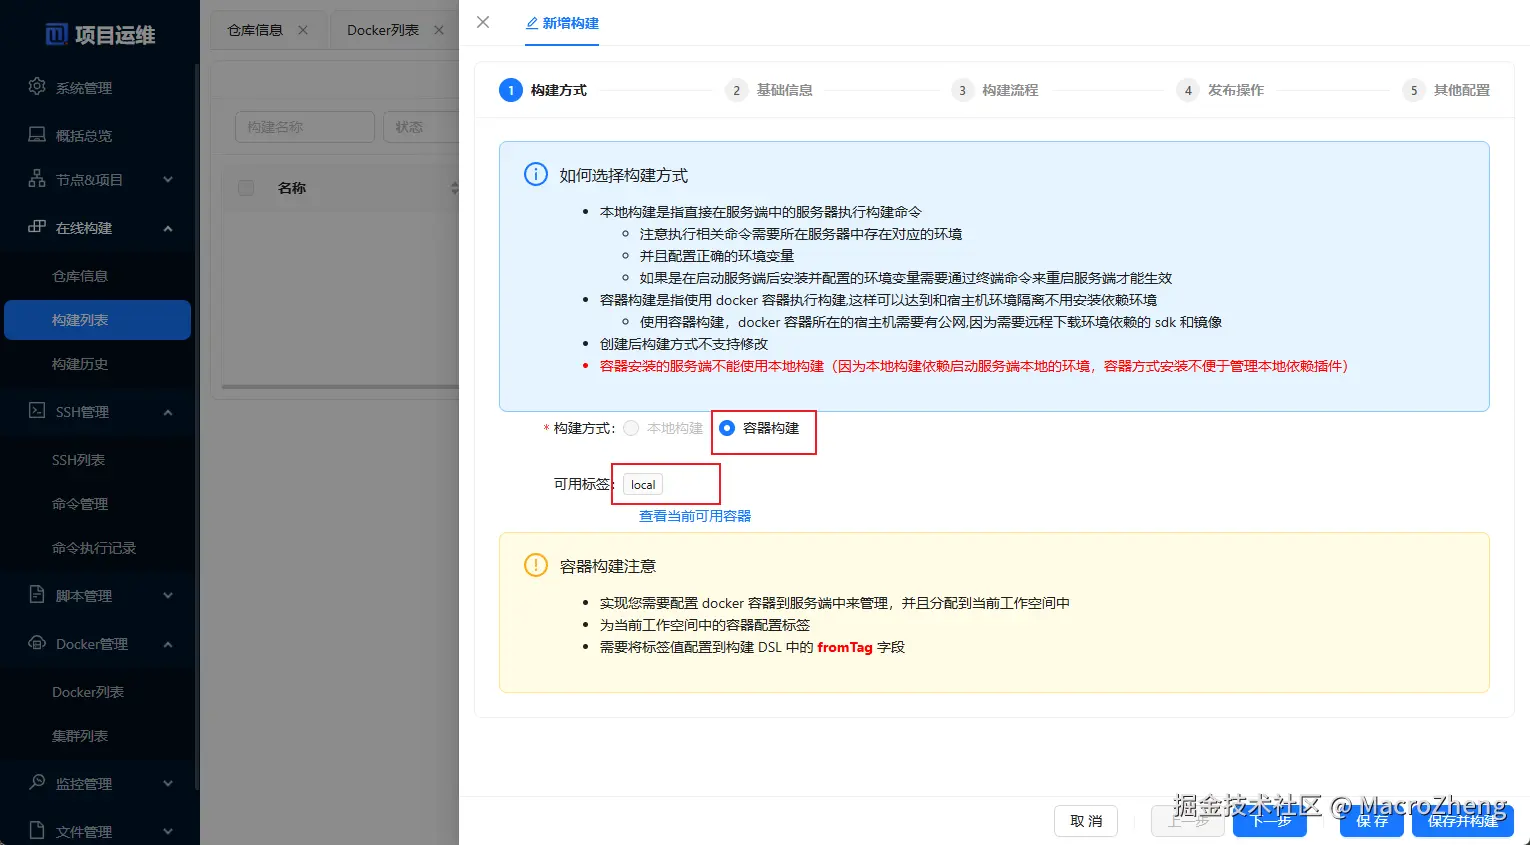Click the 概括总览 monitor icon
Screen dimensions: 1530x845
[37, 135]
